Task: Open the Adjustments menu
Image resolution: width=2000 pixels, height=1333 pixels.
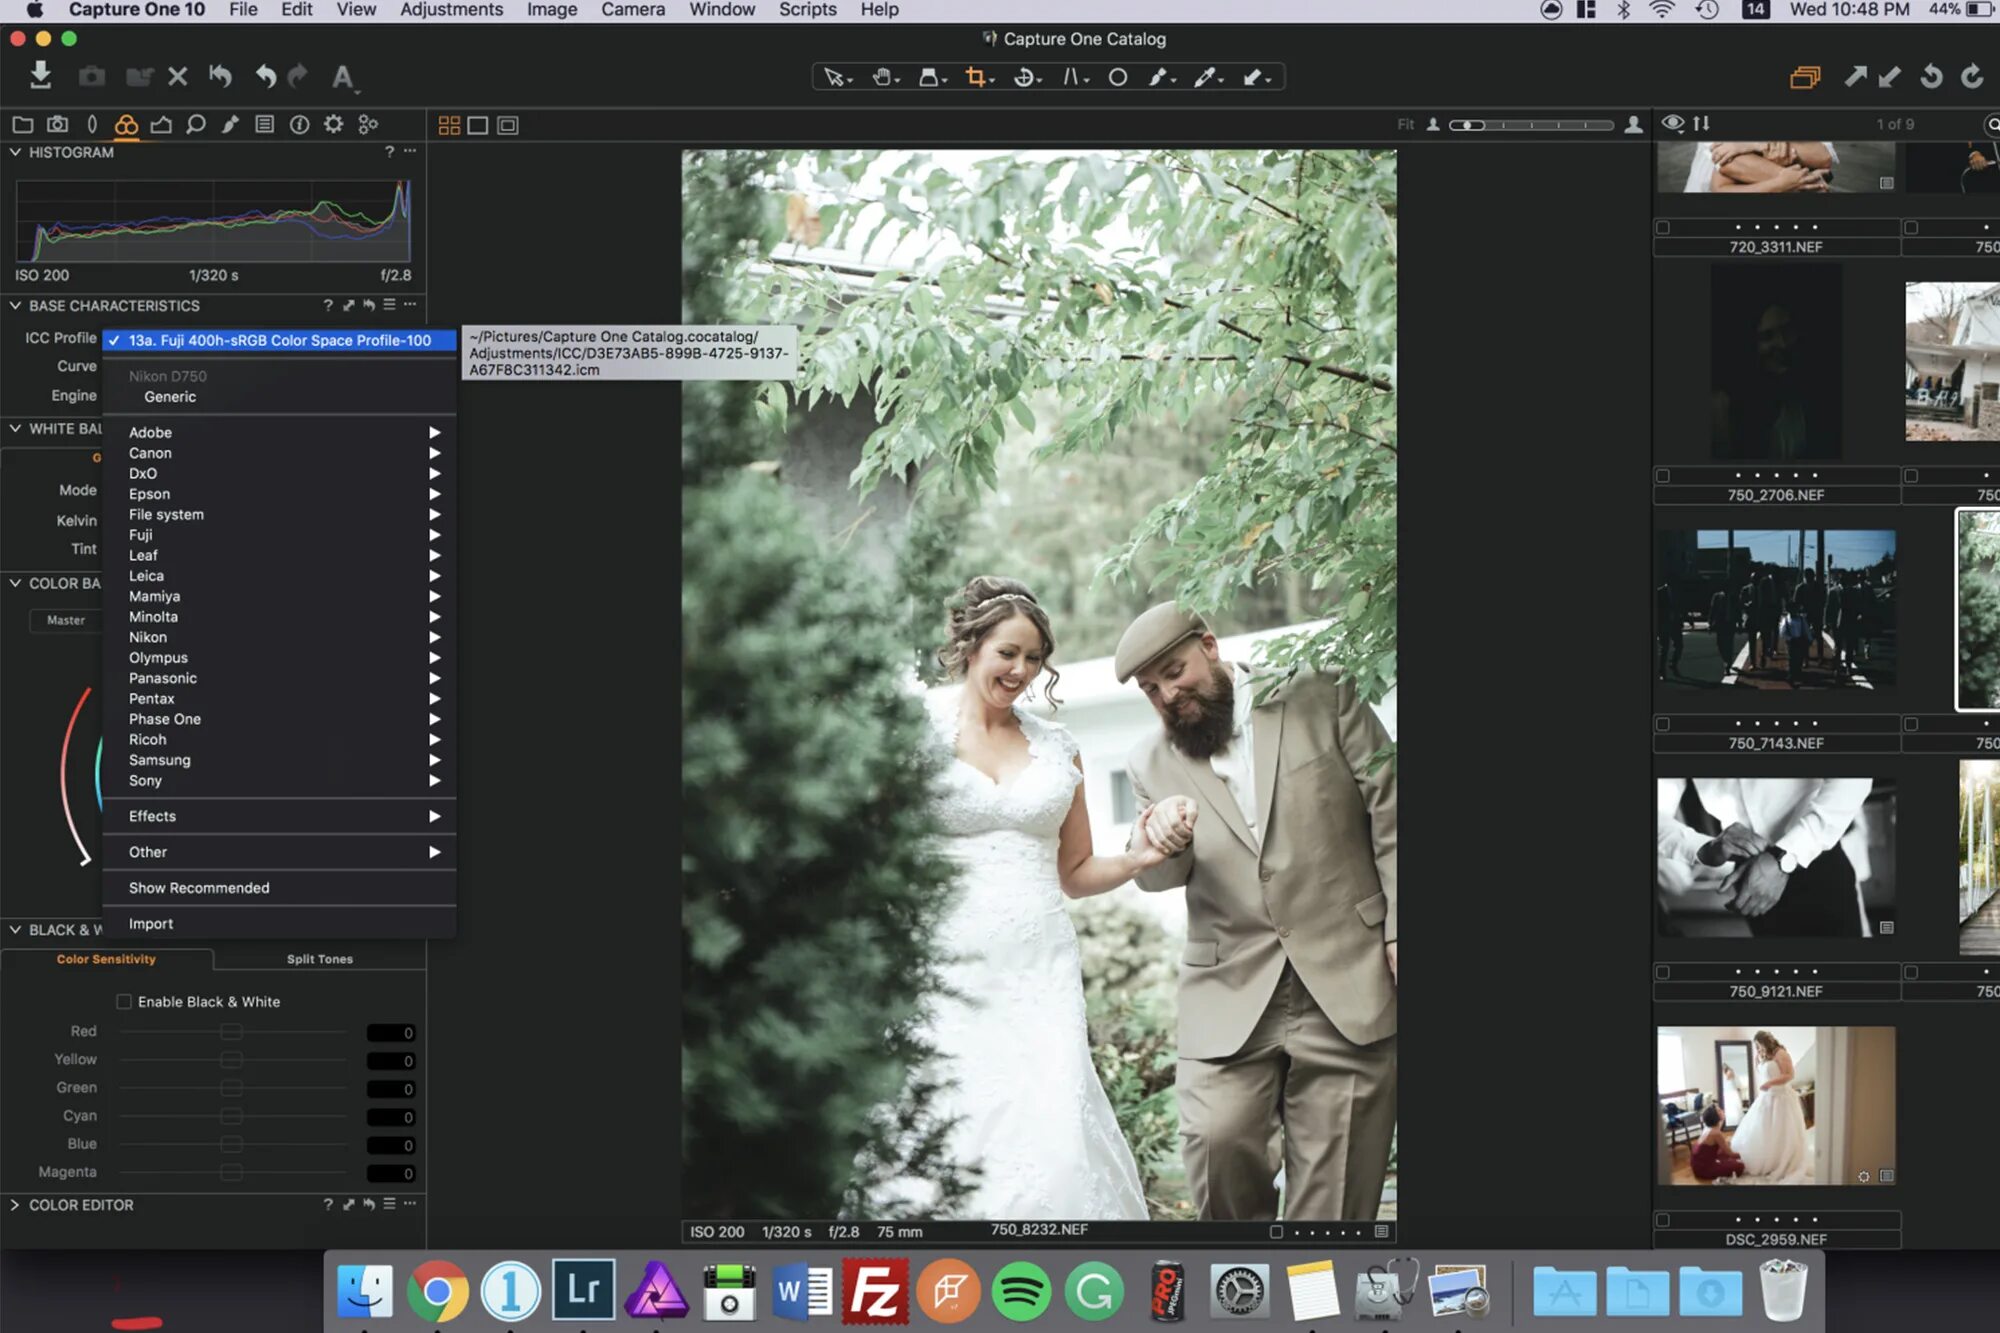Action: tap(451, 10)
